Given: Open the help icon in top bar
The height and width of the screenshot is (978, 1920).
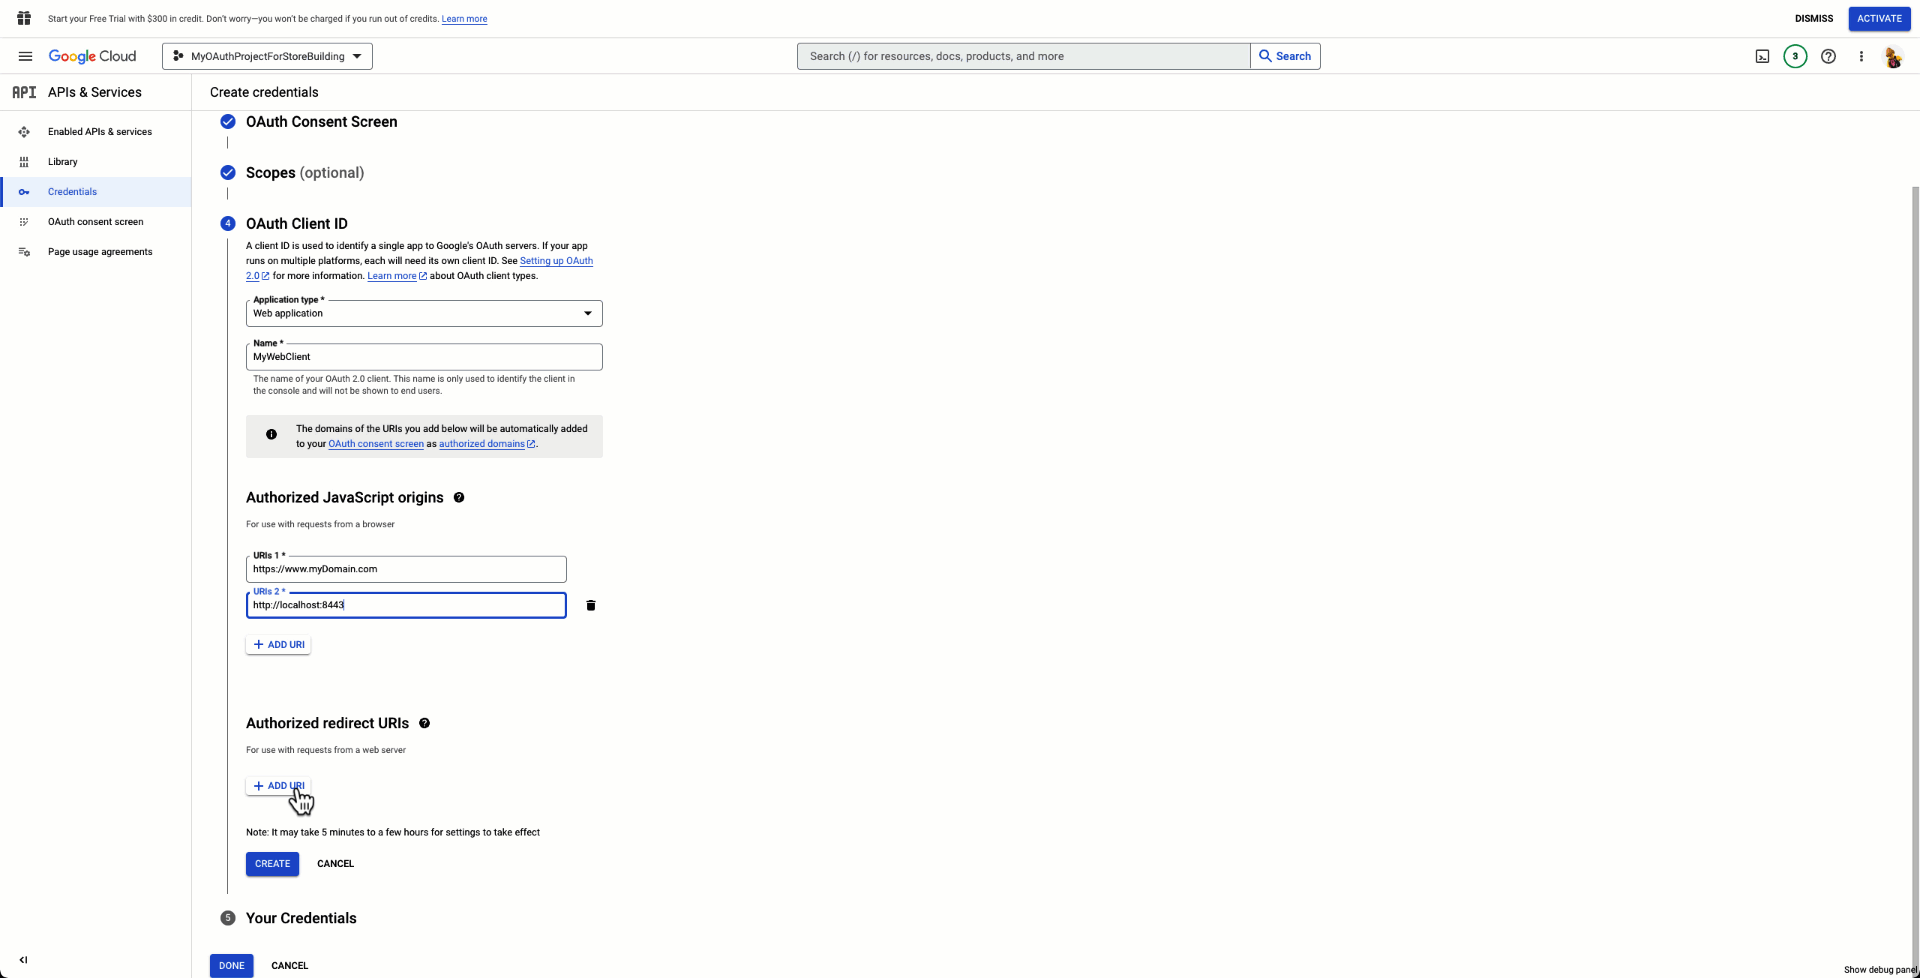Looking at the screenshot, I should pyautogui.click(x=1829, y=56).
